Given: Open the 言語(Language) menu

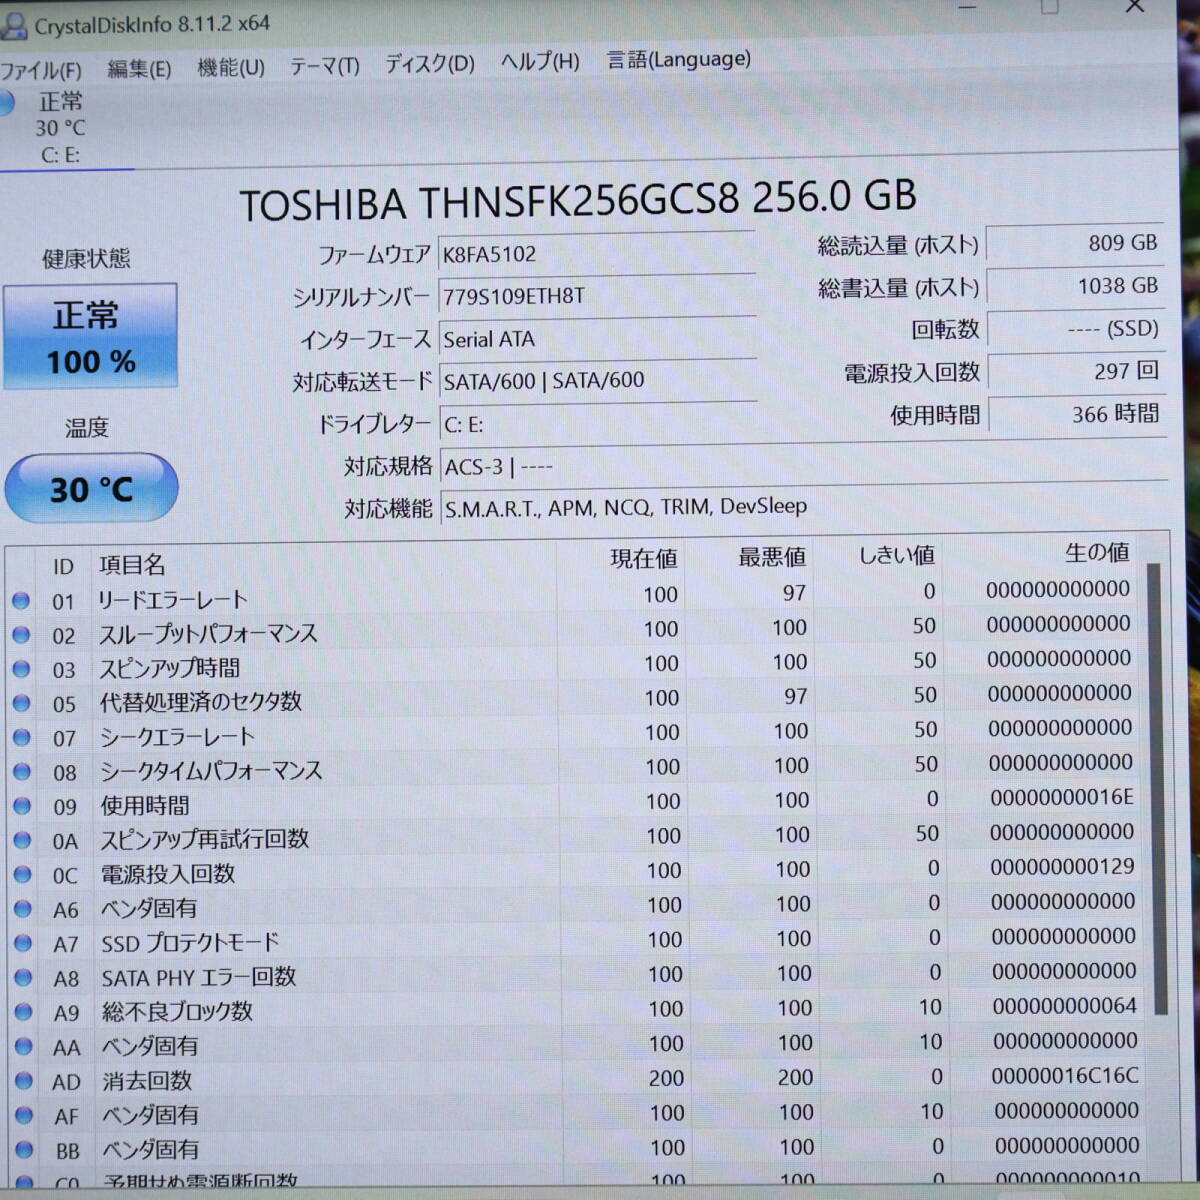Looking at the screenshot, I should click(x=679, y=60).
